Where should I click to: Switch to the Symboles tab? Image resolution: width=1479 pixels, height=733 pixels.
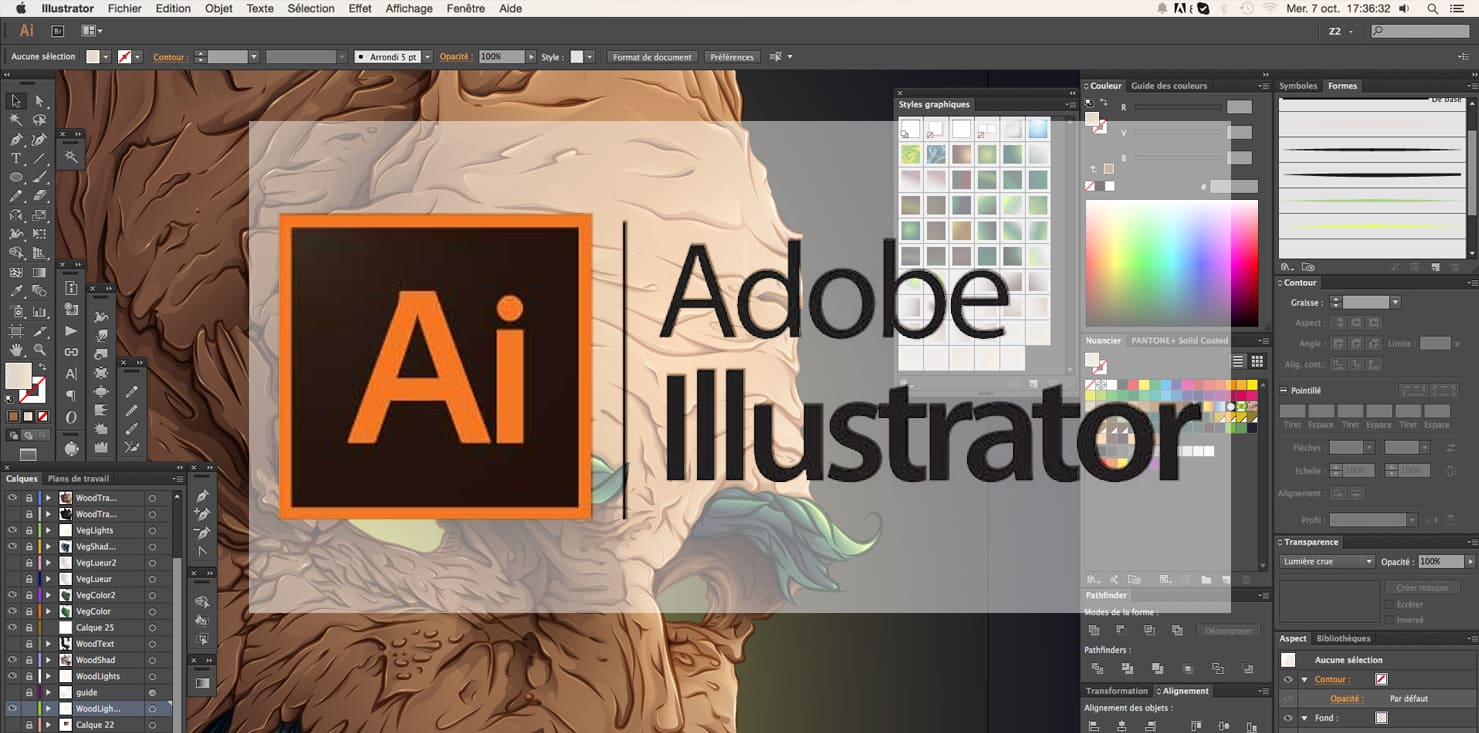coord(1298,86)
